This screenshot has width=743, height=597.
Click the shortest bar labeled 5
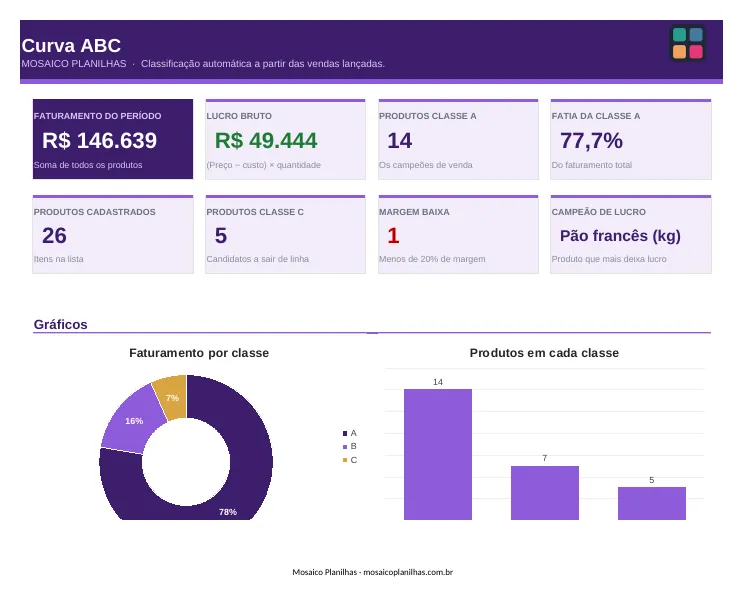tap(652, 503)
